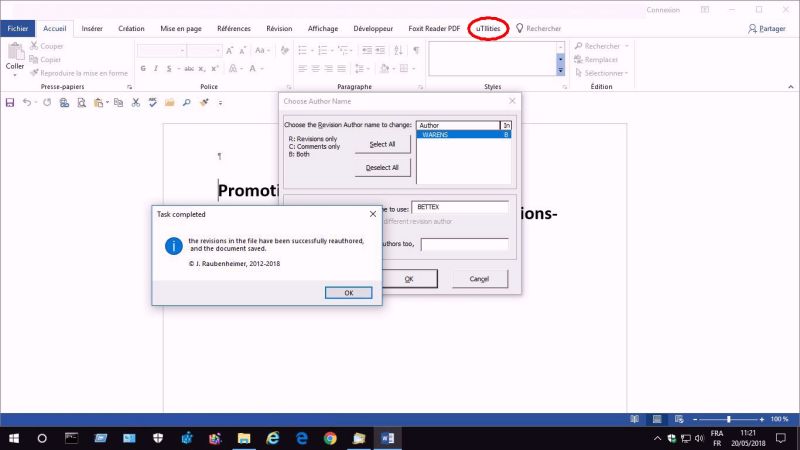Open the font size combo box
Viewport: 800px width, 450px height.
click(x=204, y=50)
